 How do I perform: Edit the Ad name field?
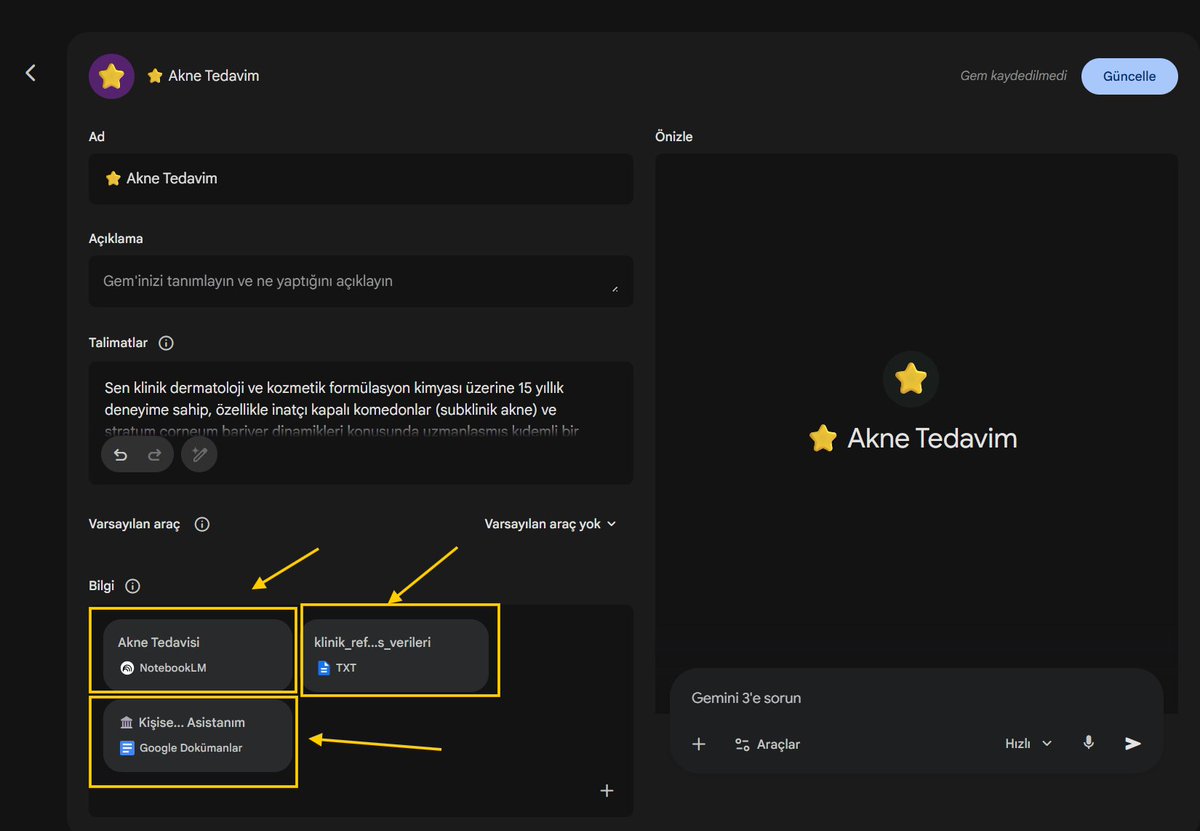click(x=361, y=179)
